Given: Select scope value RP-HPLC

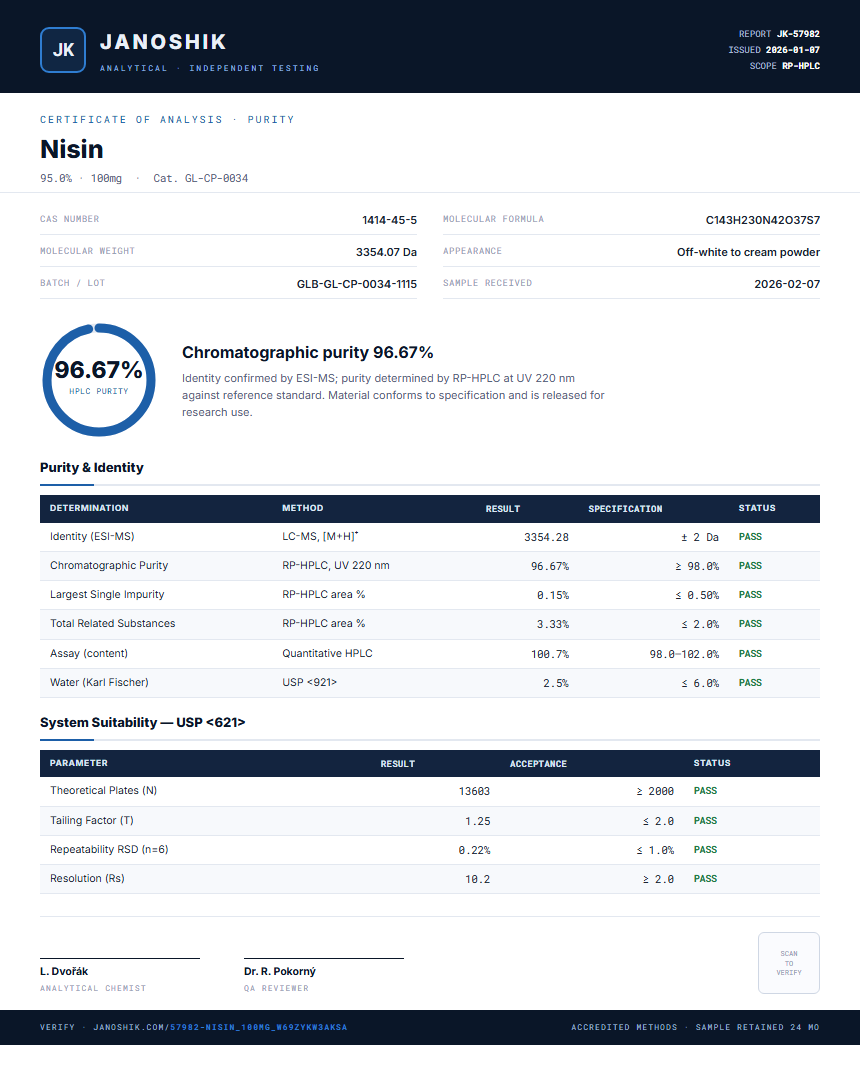Looking at the screenshot, I should 800,66.
